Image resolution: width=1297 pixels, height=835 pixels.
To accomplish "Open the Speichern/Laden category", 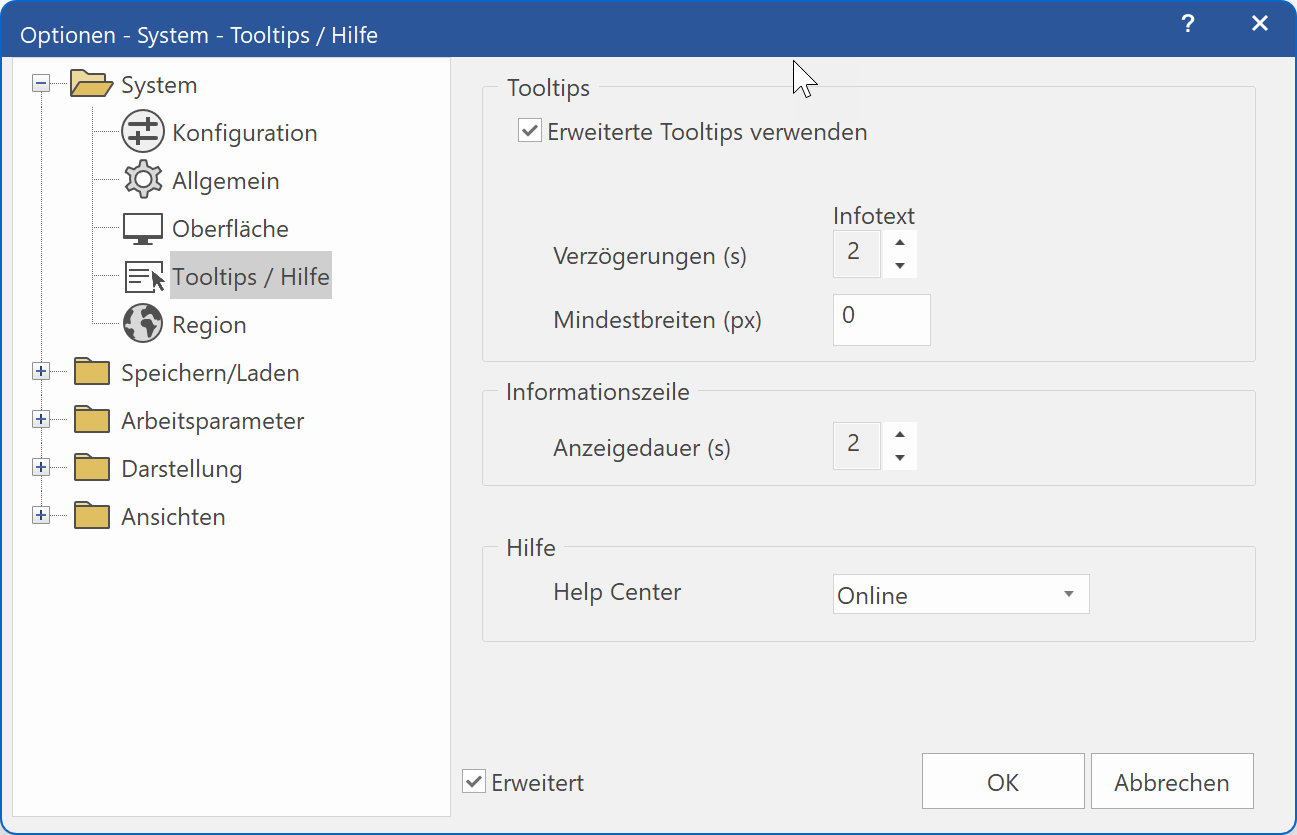I will click(x=209, y=371).
